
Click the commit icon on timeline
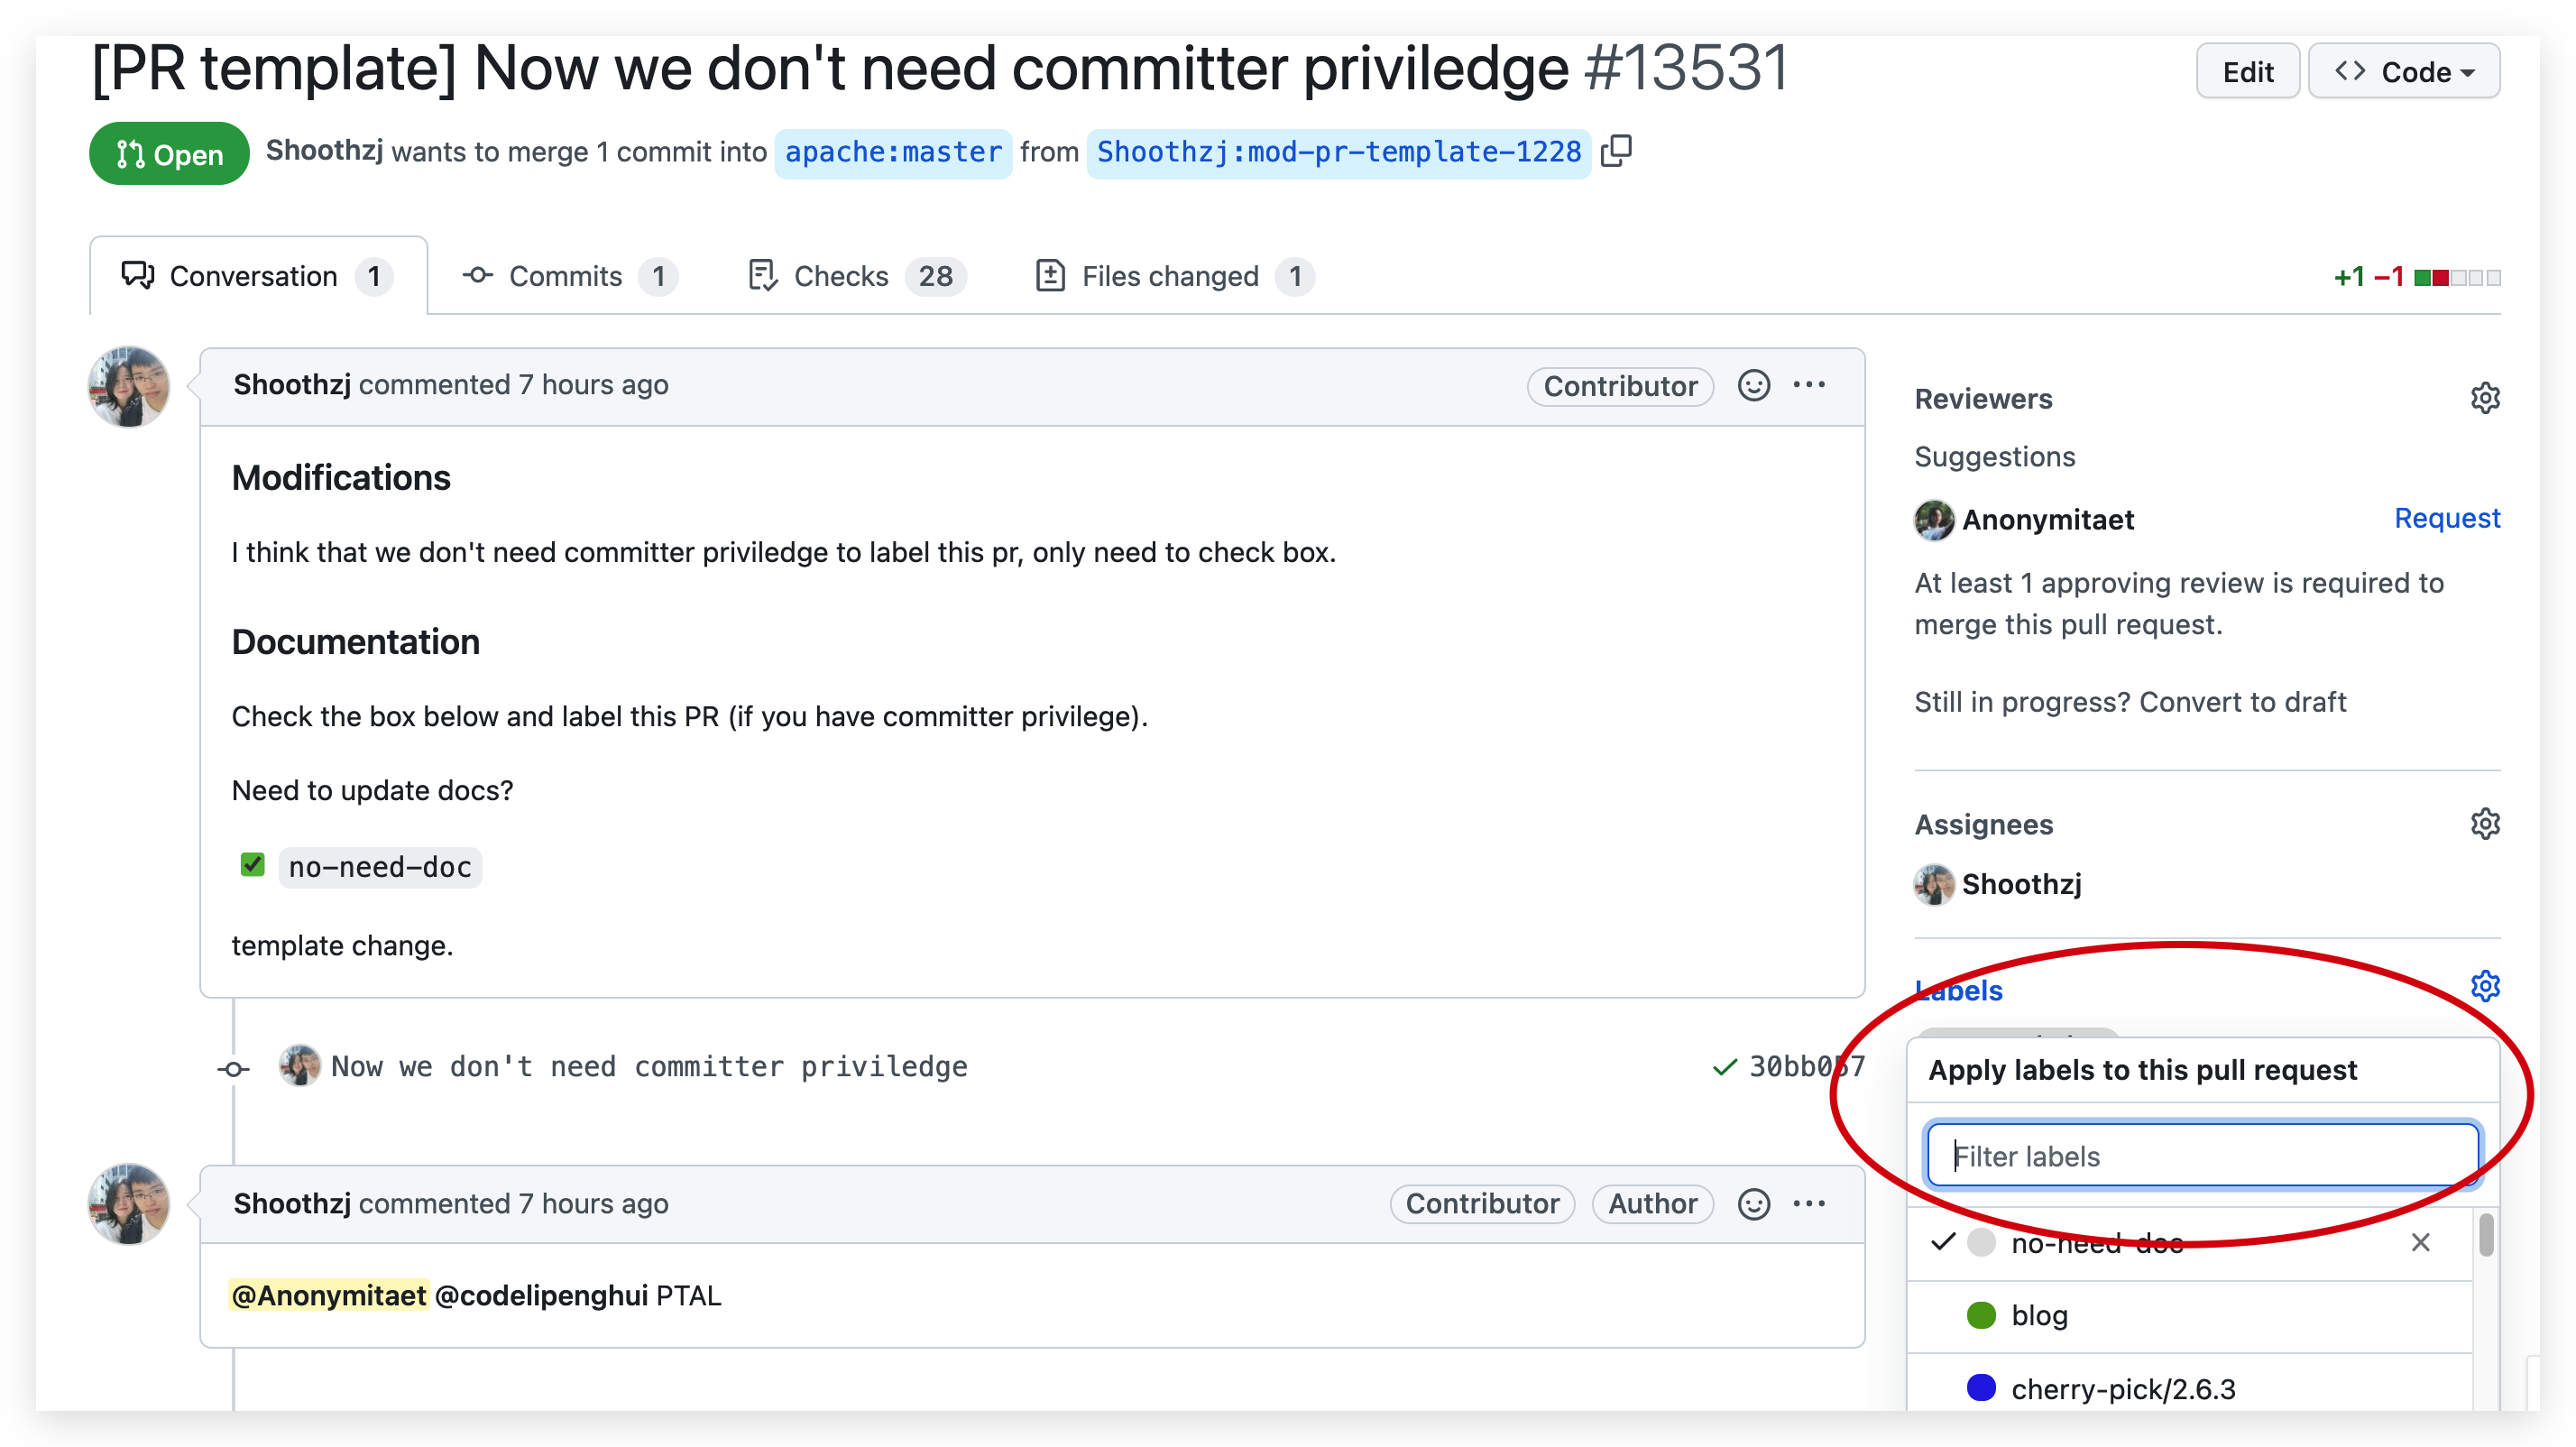tap(234, 1069)
